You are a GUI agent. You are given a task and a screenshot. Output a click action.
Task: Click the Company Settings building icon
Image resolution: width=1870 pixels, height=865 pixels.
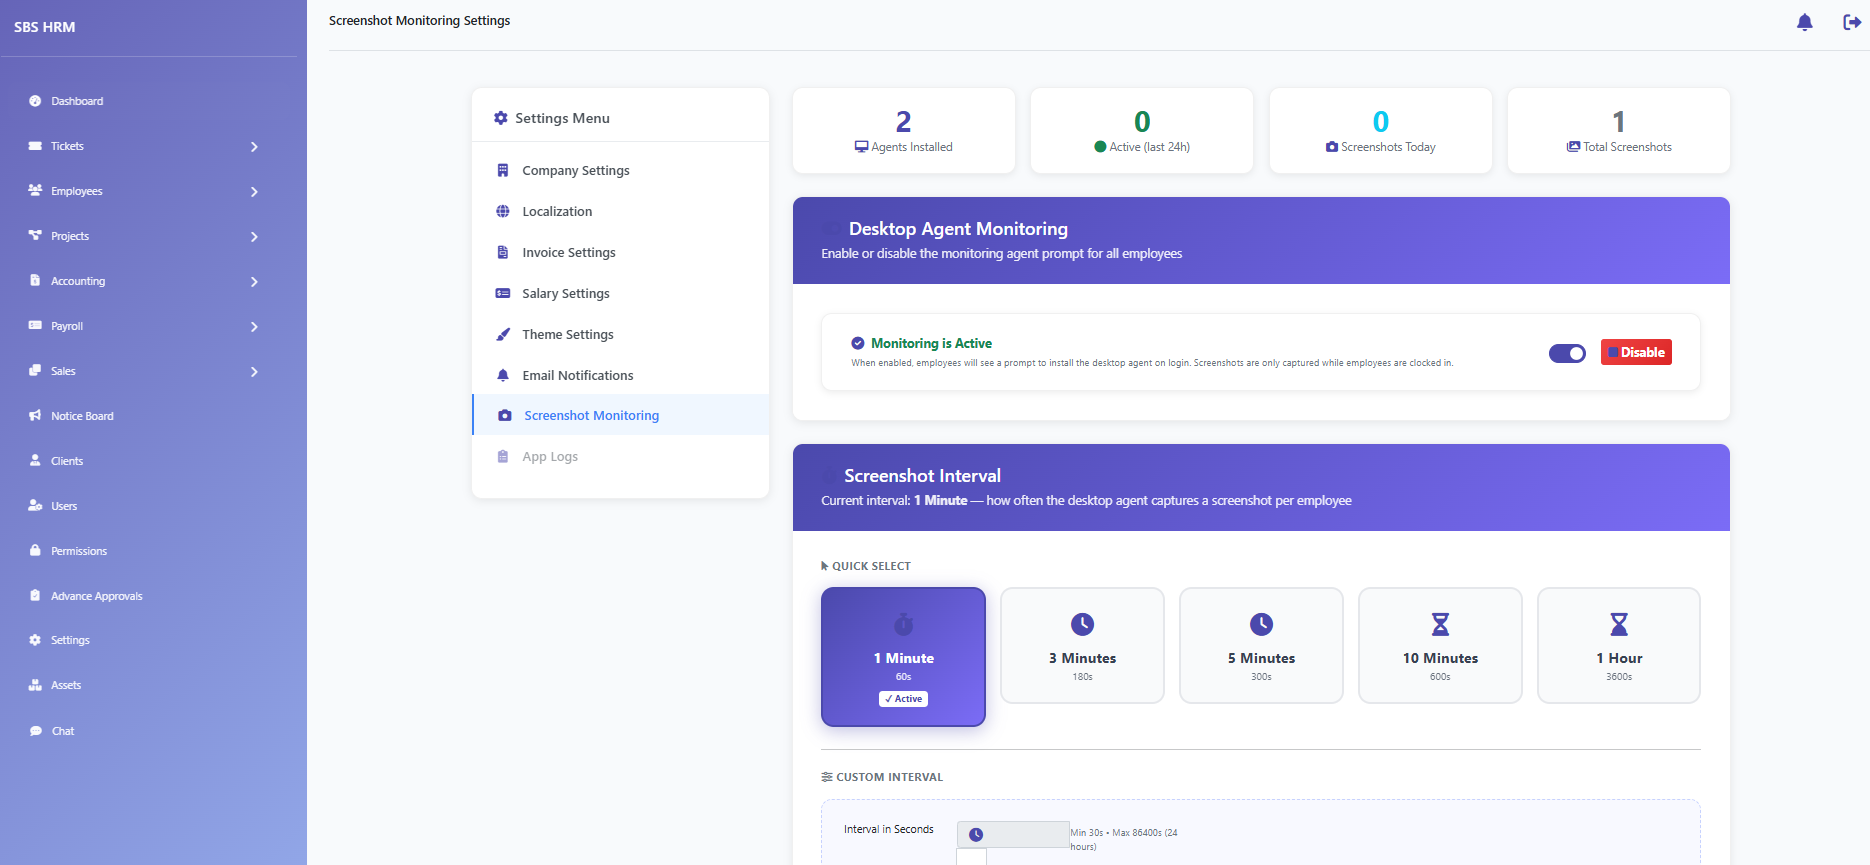pyautogui.click(x=503, y=170)
